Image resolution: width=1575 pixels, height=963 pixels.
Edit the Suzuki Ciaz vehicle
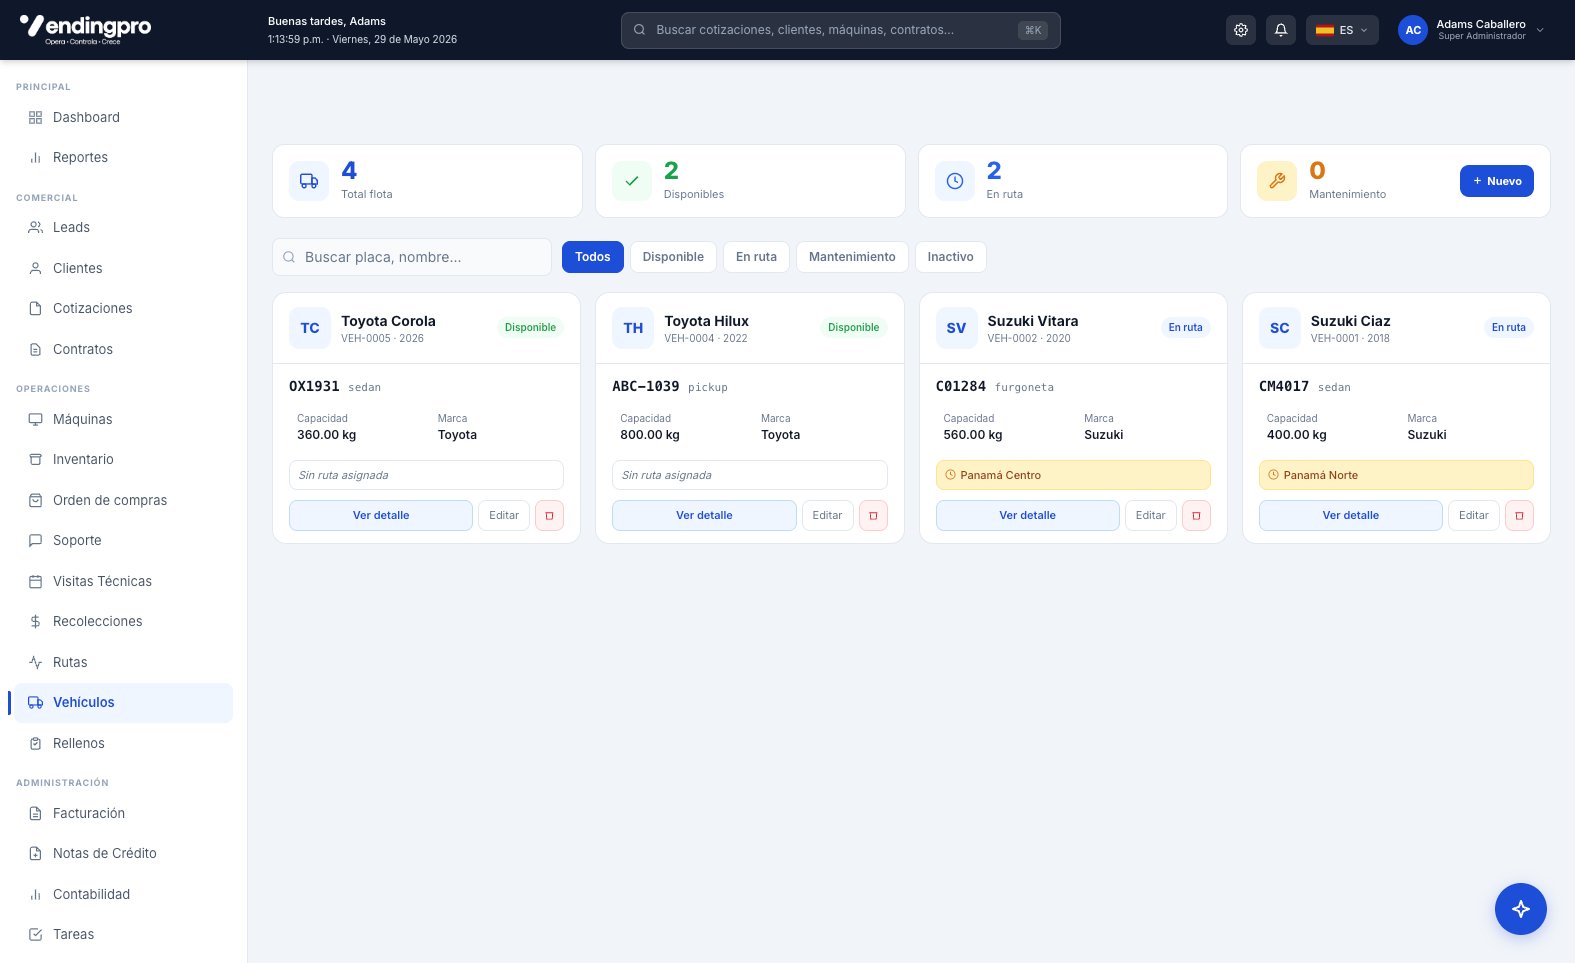pos(1474,515)
